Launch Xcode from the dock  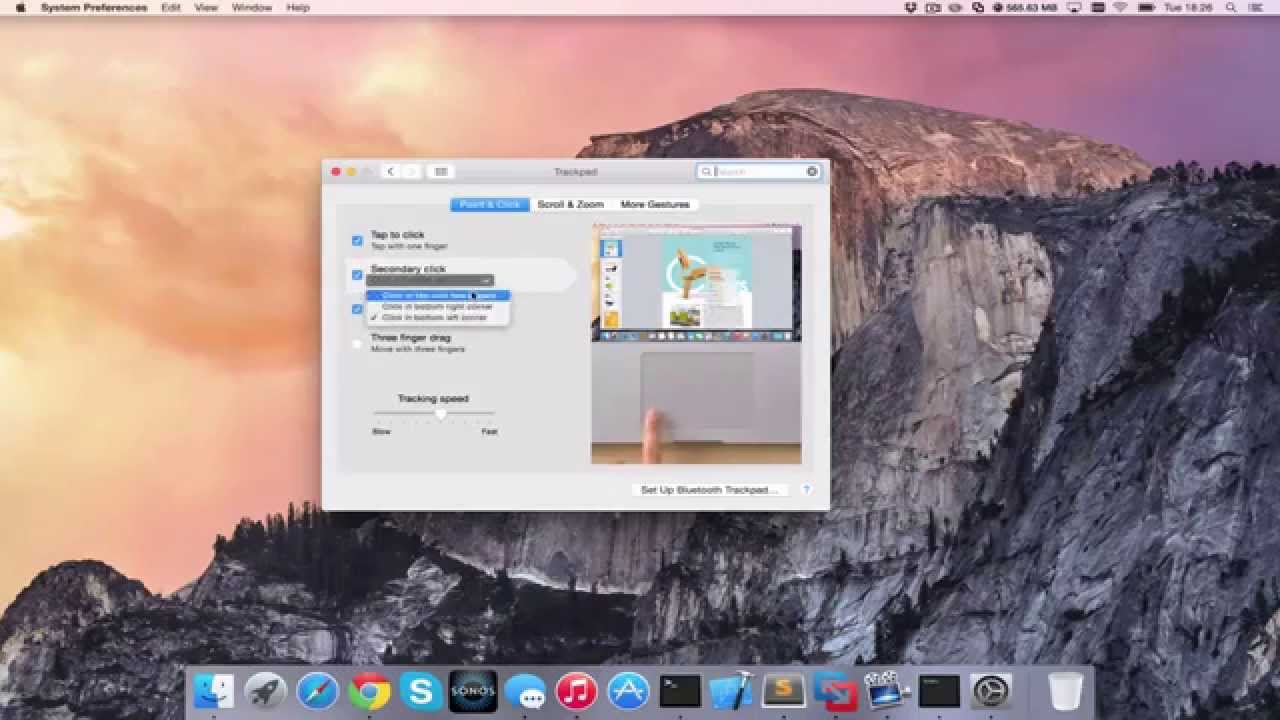click(732, 691)
